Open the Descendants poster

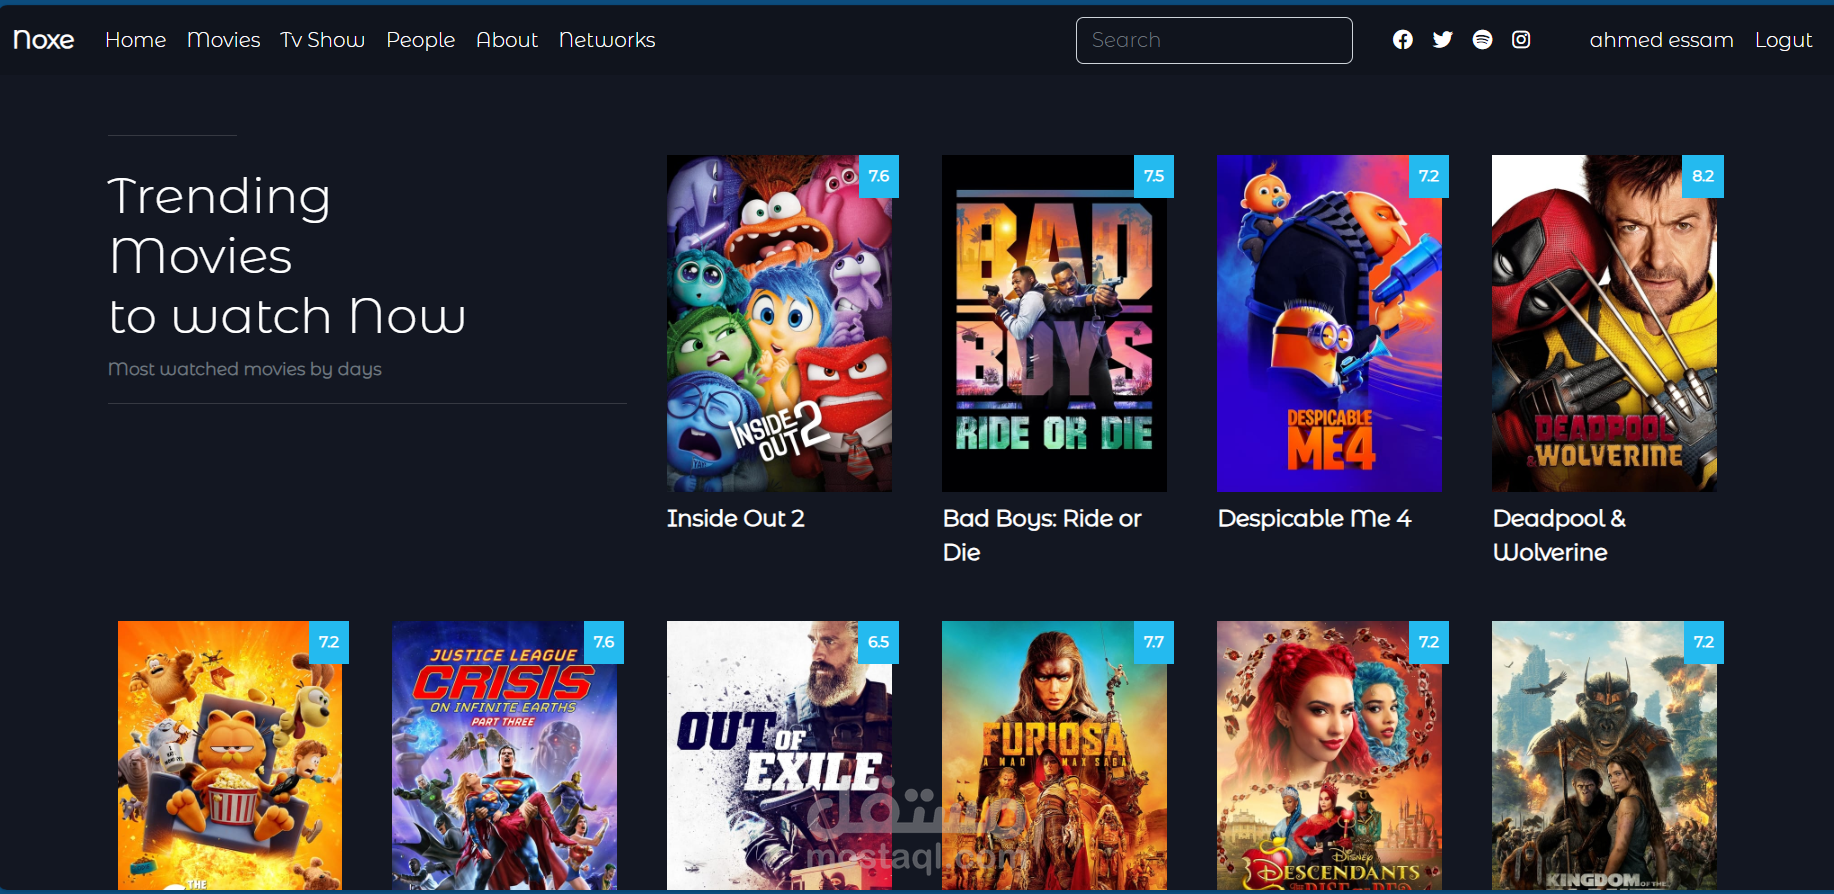point(1329,755)
